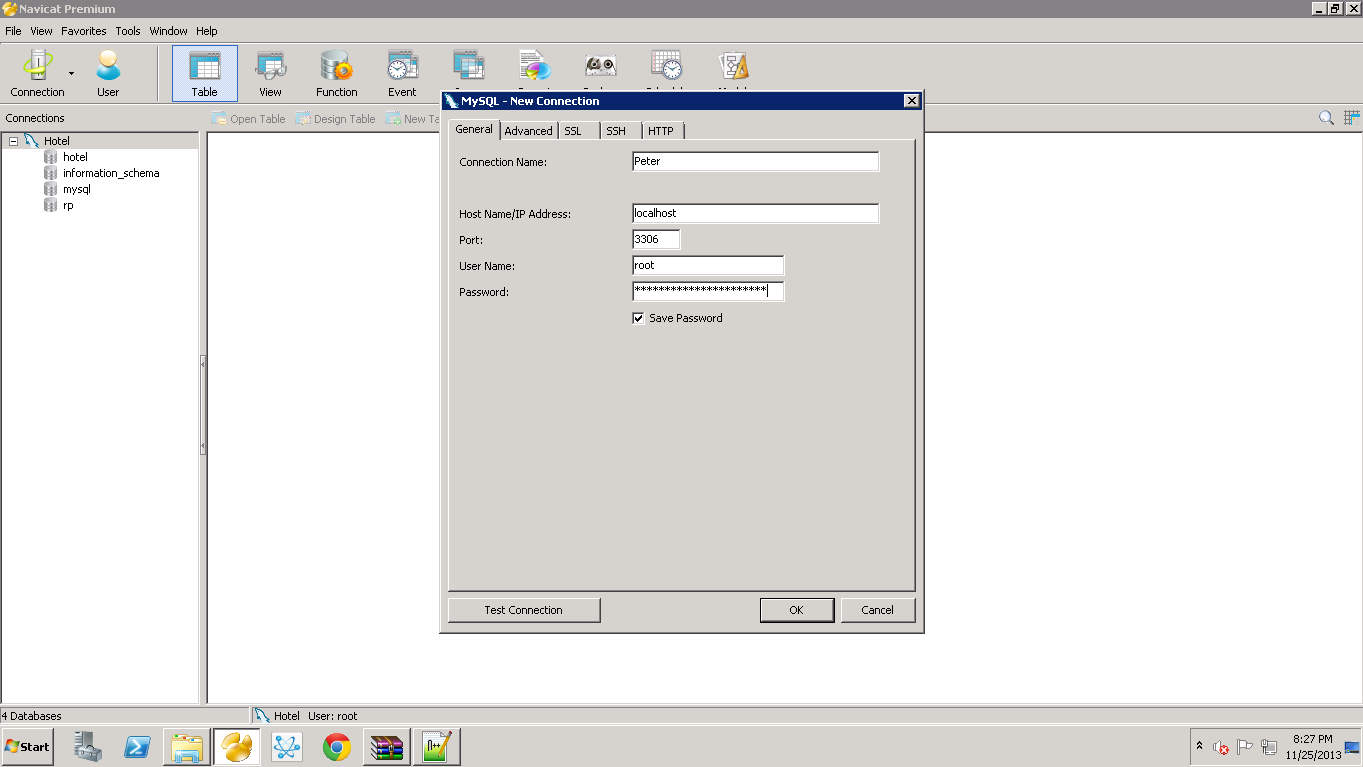Image resolution: width=1363 pixels, height=767 pixels.
Task: Open the Tools menu
Action: [128, 31]
